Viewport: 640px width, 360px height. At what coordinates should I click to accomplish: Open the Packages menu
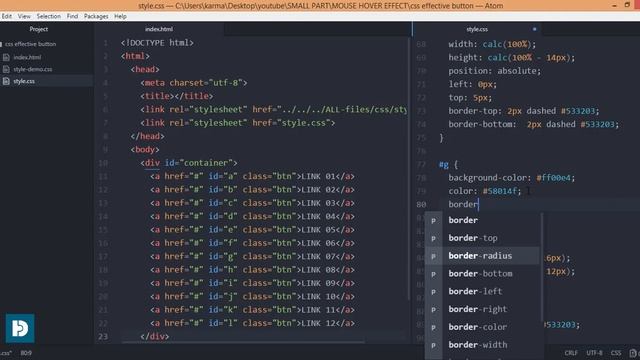pos(96,16)
